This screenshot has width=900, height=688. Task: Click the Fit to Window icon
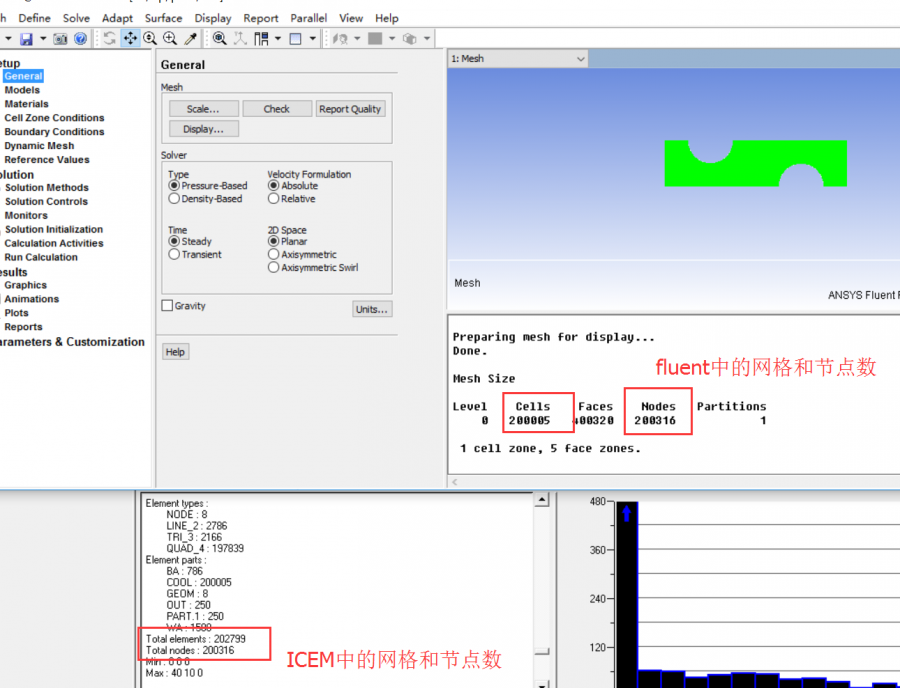click(x=219, y=39)
